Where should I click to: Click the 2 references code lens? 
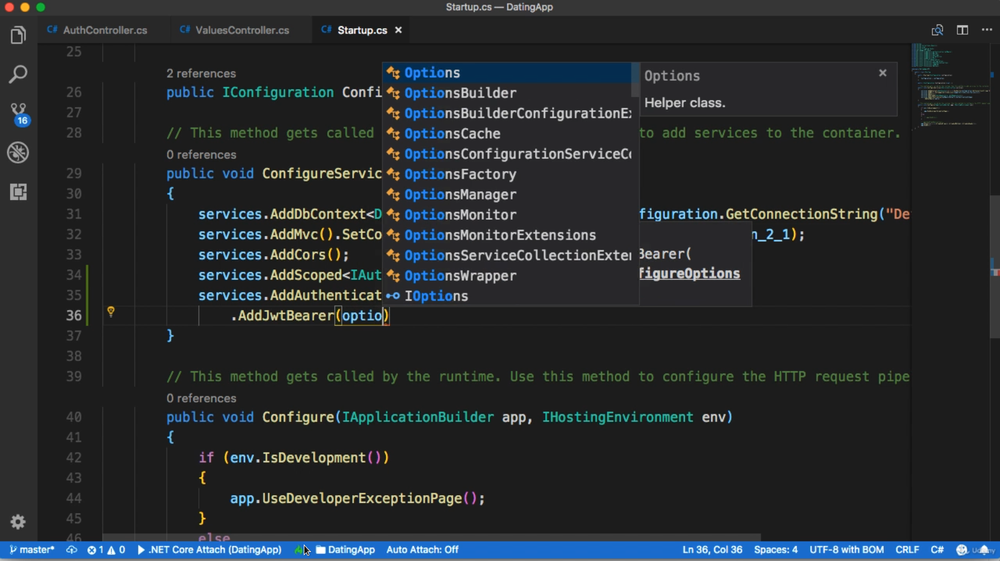201,73
